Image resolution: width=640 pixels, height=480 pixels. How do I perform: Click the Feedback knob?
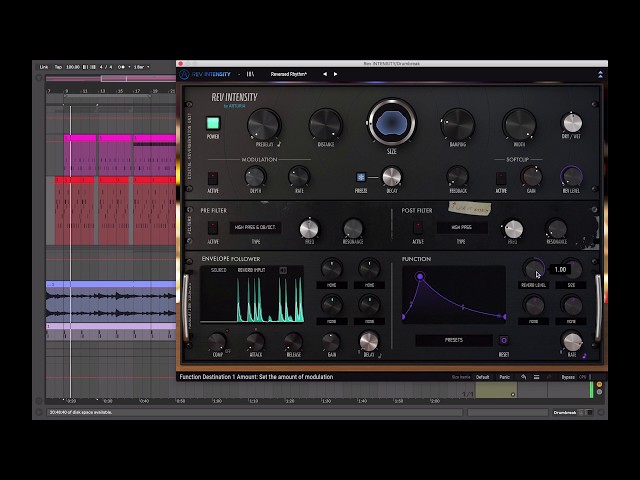tap(458, 177)
